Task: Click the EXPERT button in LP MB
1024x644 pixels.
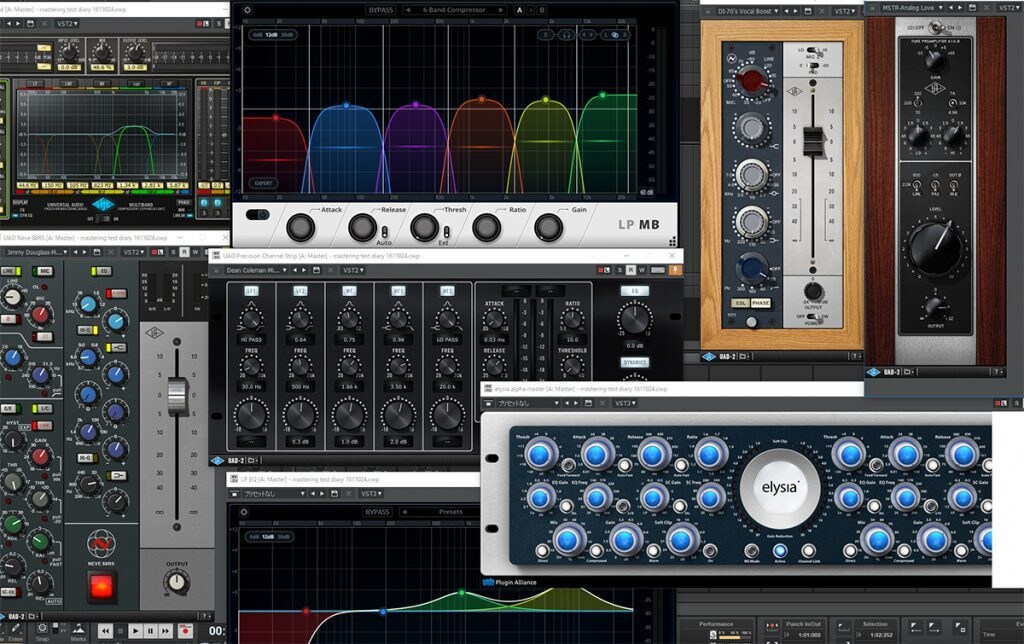Action: pos(263,183)
